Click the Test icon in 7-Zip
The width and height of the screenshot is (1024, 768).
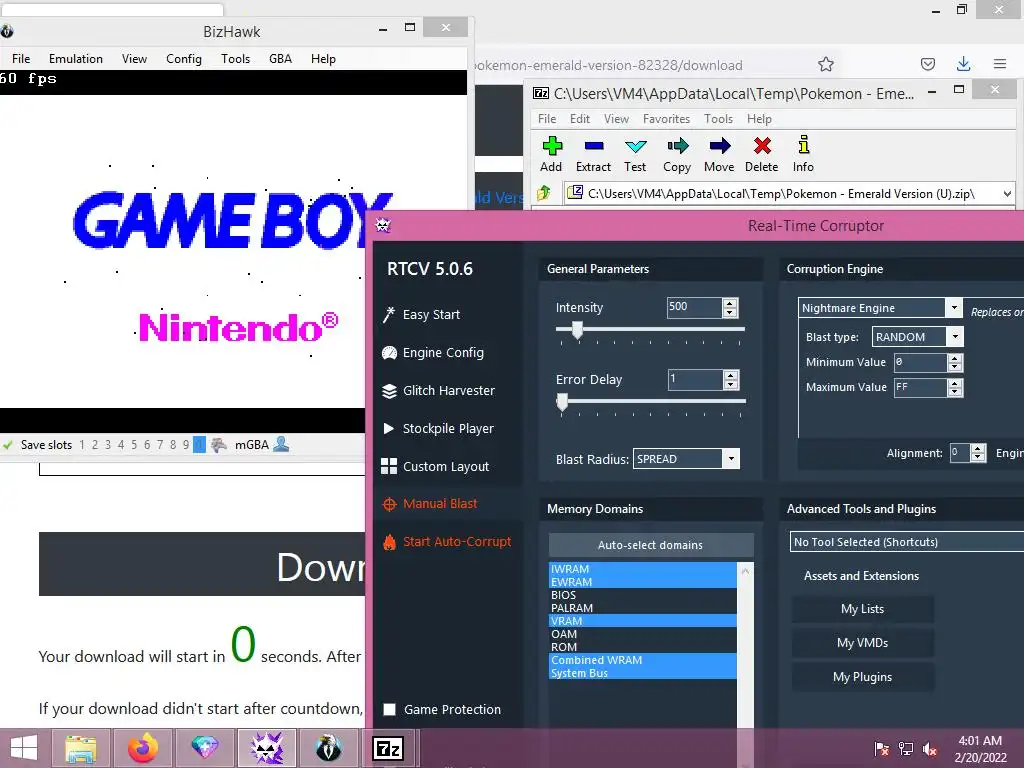point(635,146)
